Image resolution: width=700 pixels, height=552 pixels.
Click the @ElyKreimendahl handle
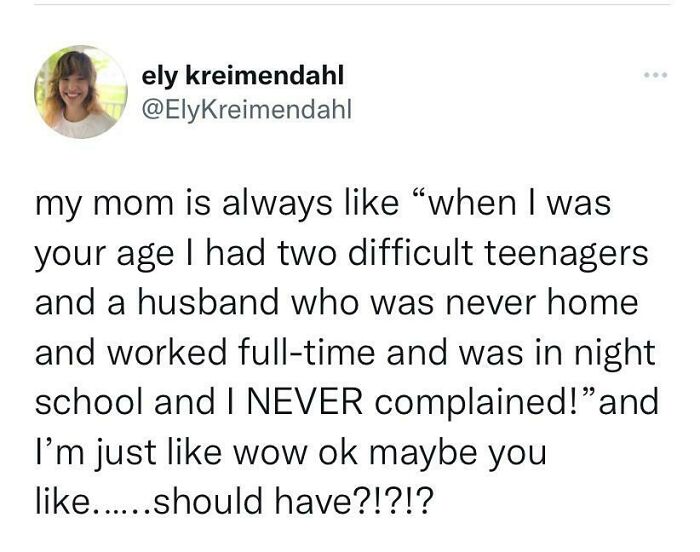[247, 108]
